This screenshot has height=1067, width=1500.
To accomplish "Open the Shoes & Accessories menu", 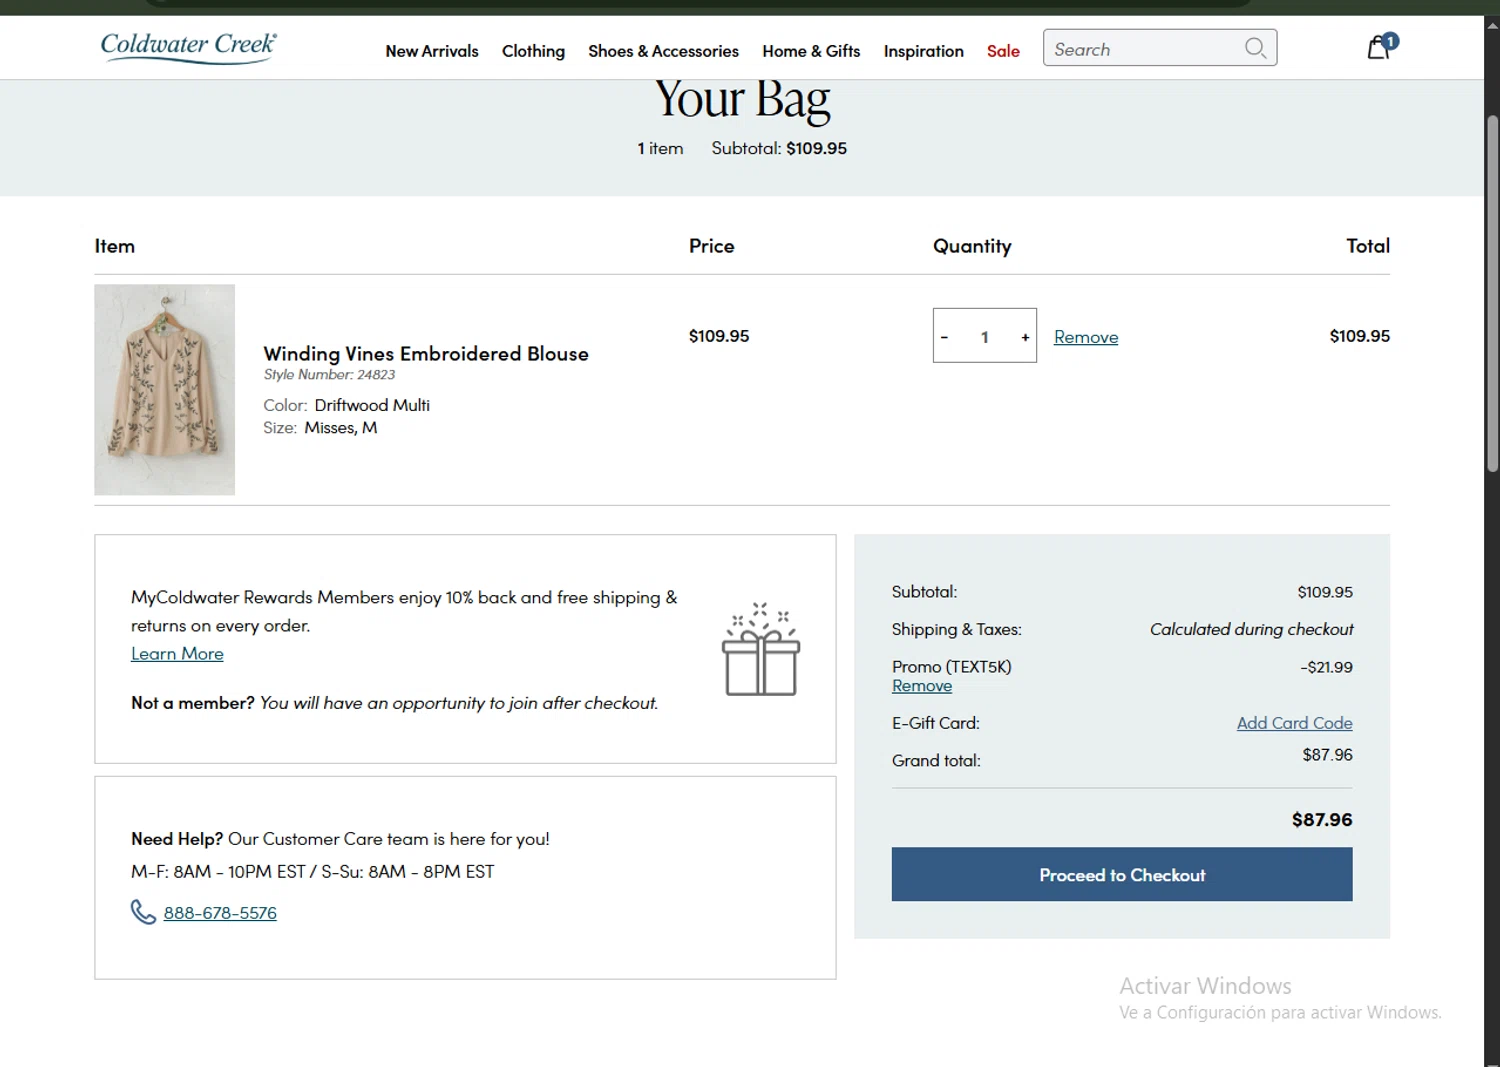I will click(663, 51).
